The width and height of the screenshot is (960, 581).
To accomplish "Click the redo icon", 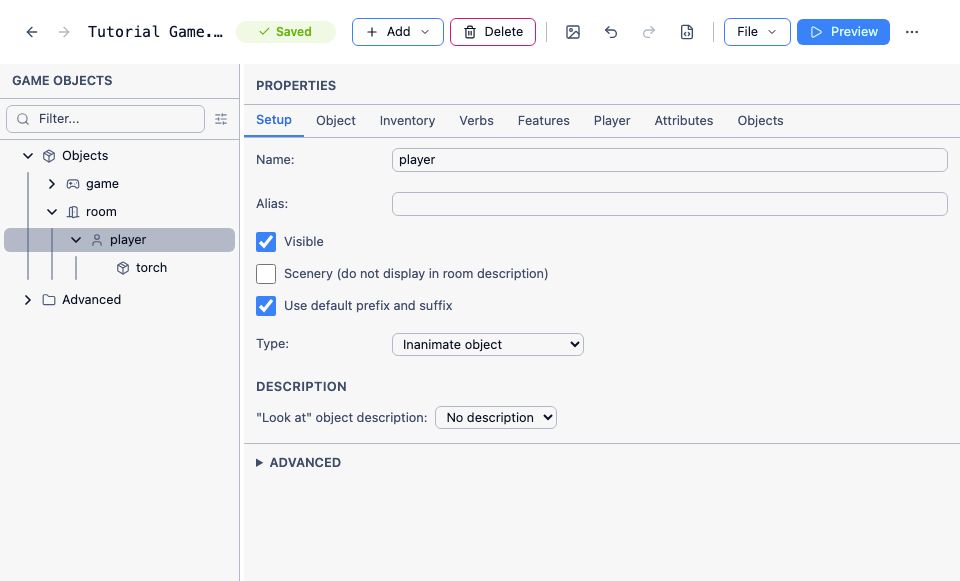I will 649,32.
